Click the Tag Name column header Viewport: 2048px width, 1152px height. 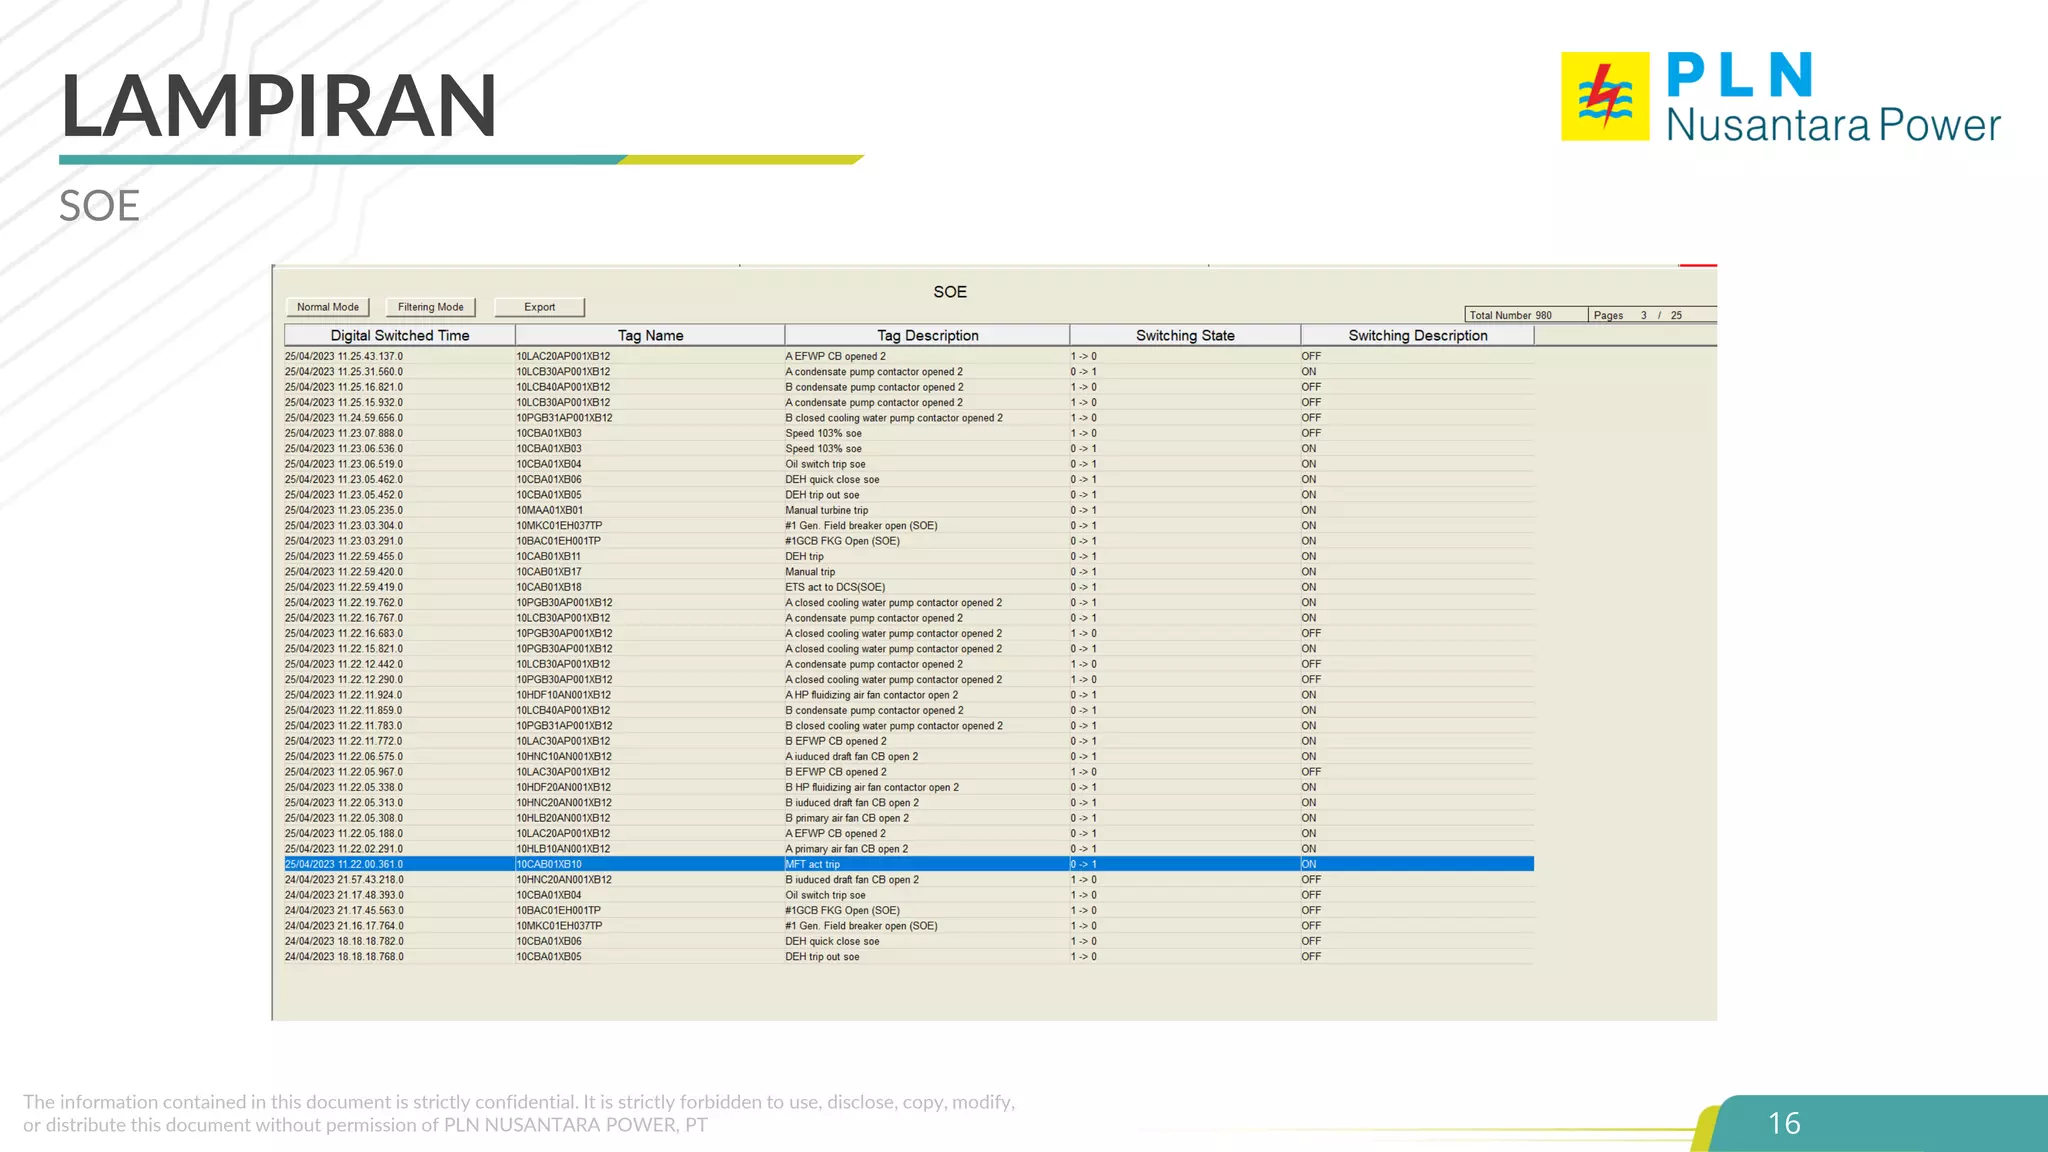650,335
